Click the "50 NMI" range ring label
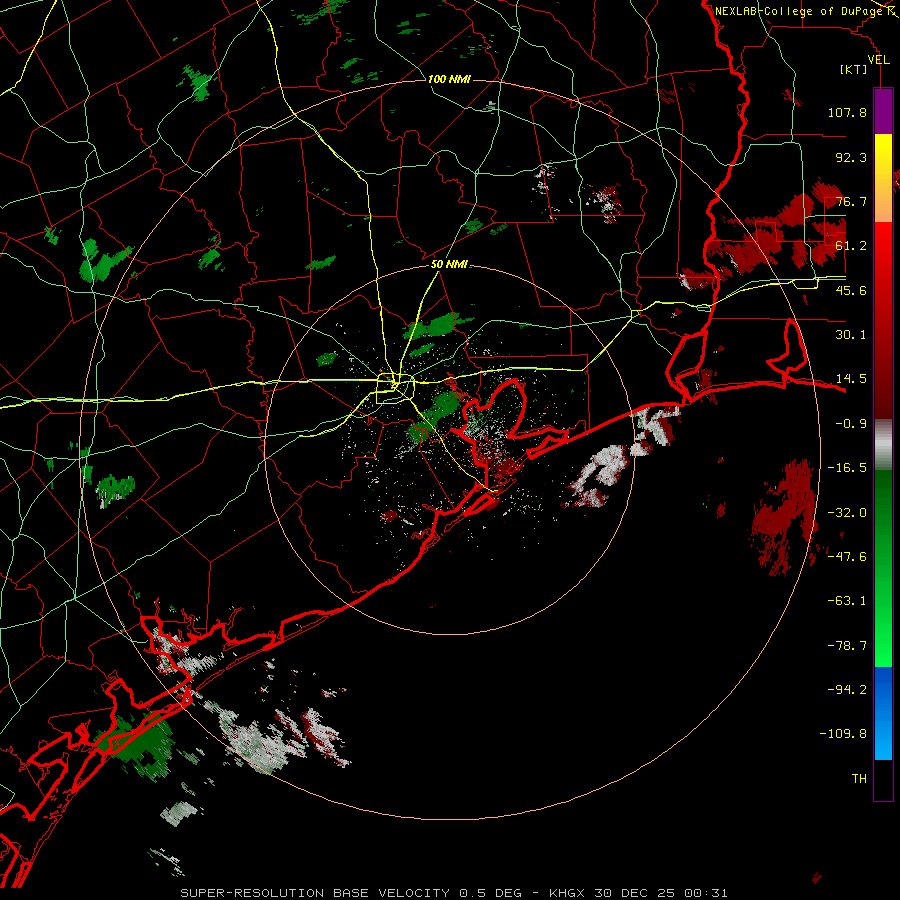 (x=449, y=265)
